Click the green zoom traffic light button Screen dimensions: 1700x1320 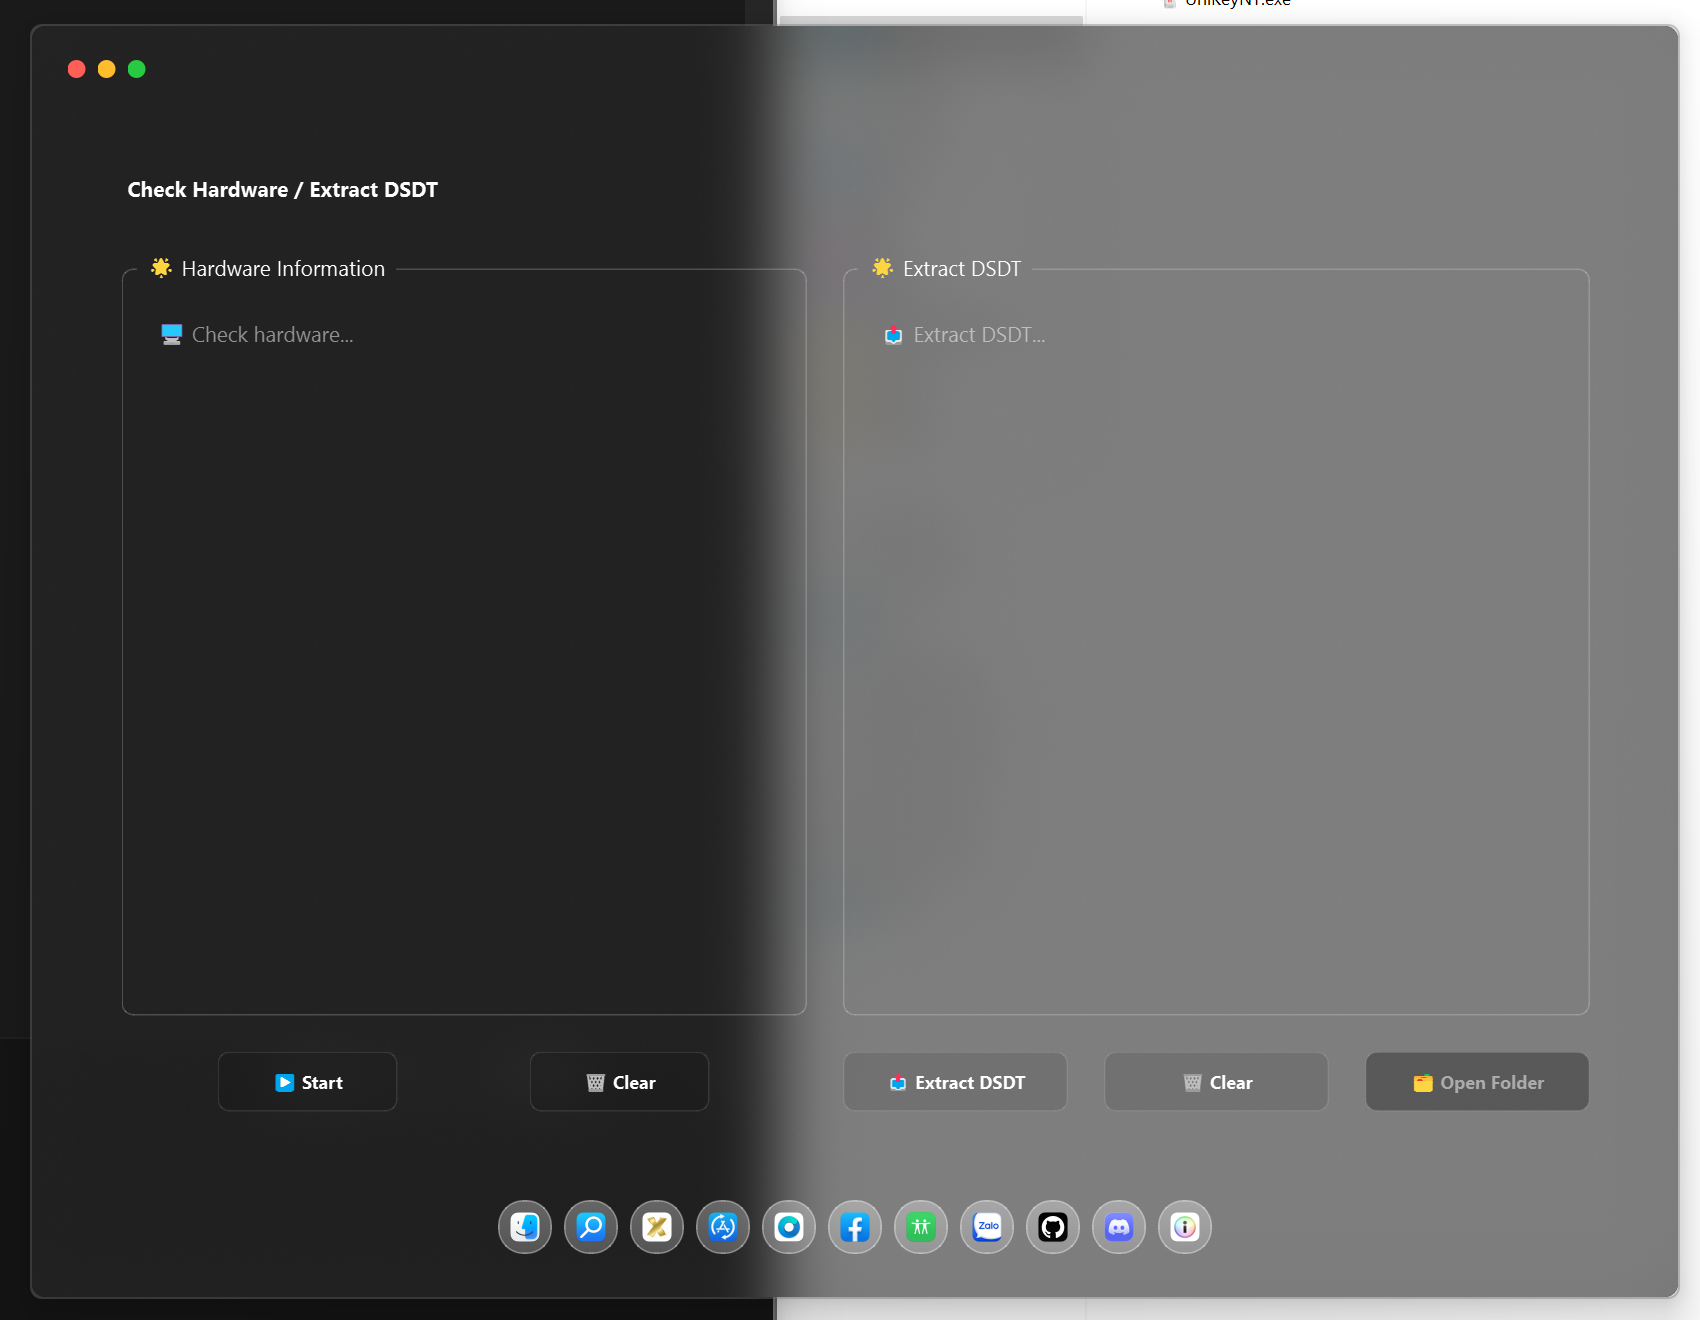click(136, 69)
